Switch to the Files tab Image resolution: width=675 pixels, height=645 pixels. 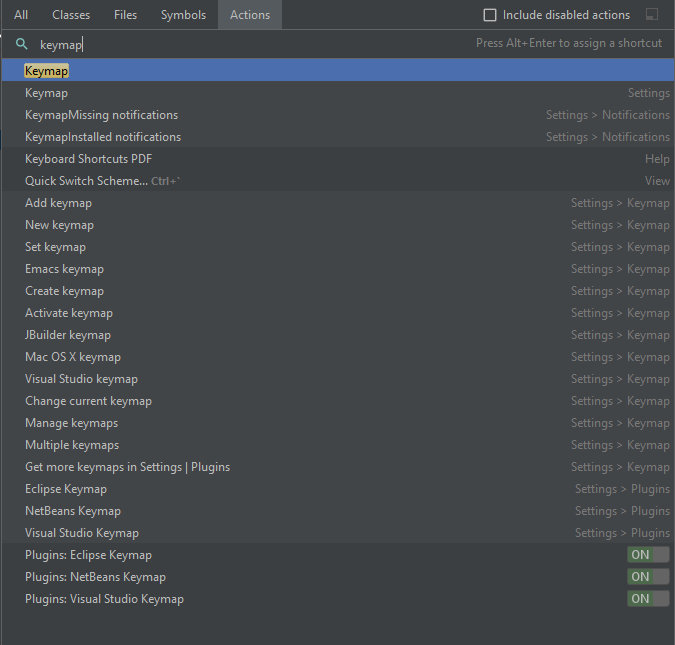tap(125, 15)
